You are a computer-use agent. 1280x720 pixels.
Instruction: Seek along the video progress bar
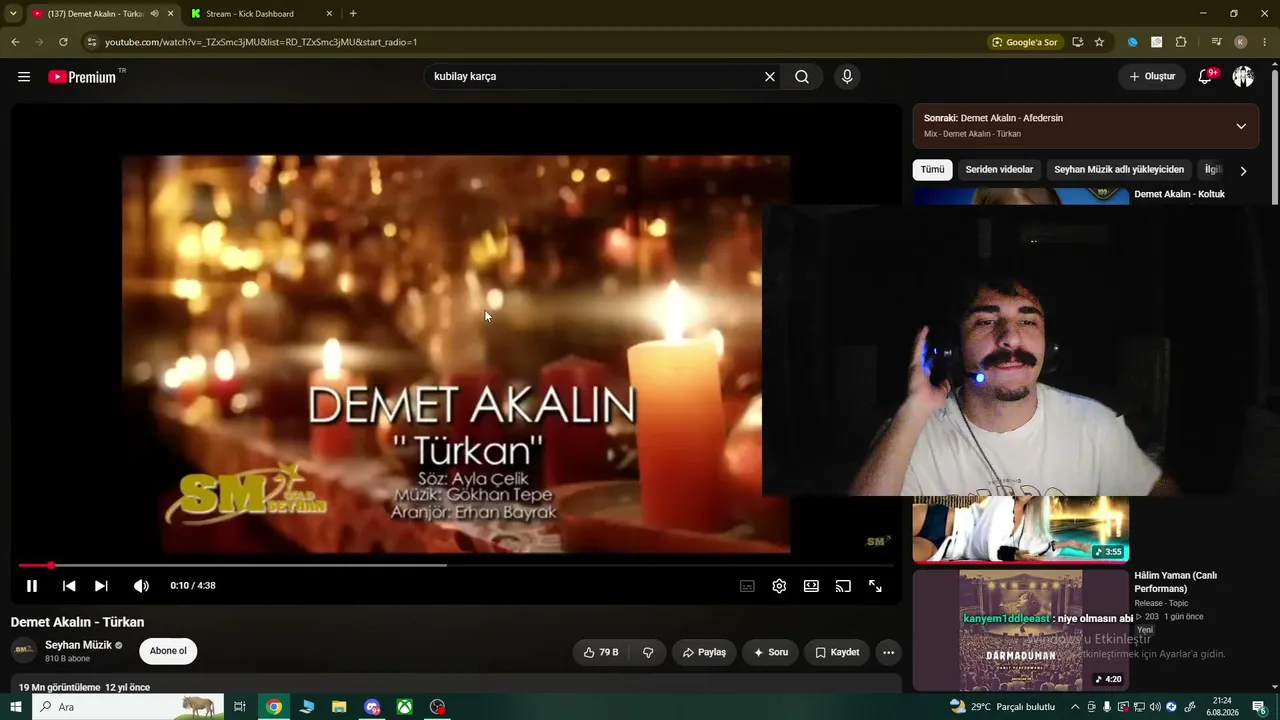[x=455, y=565]
